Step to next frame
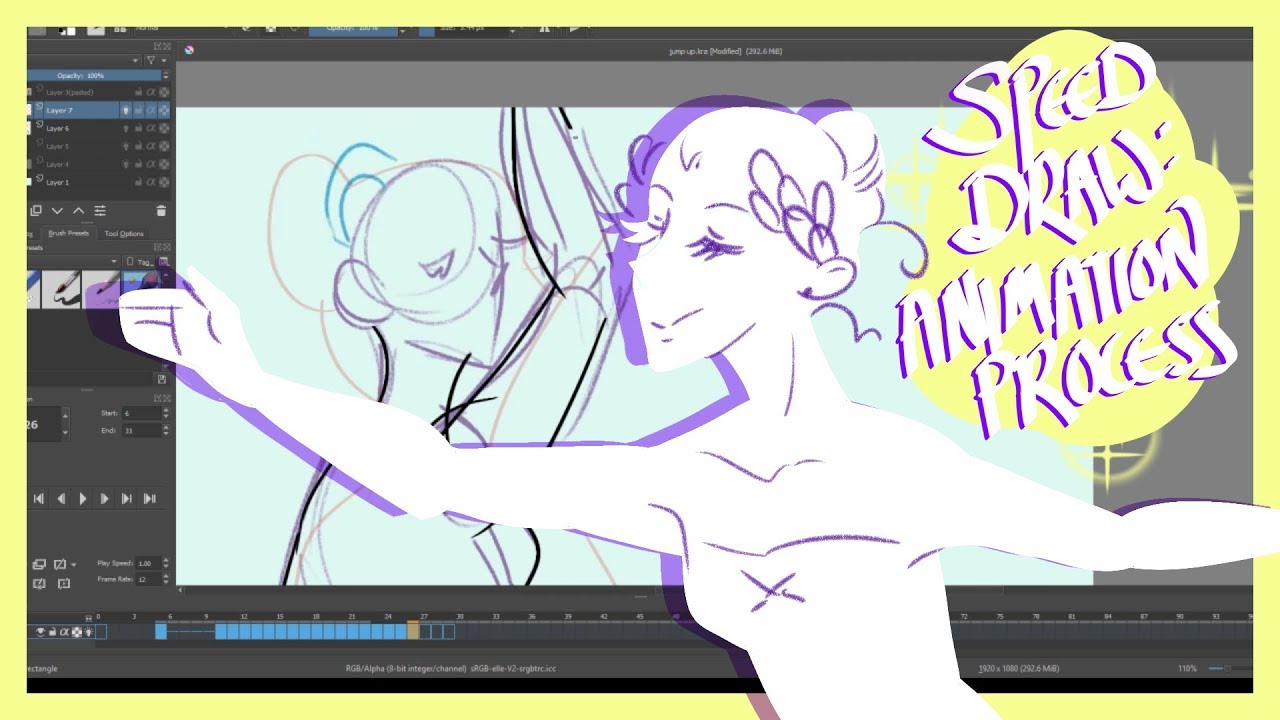 105,498
